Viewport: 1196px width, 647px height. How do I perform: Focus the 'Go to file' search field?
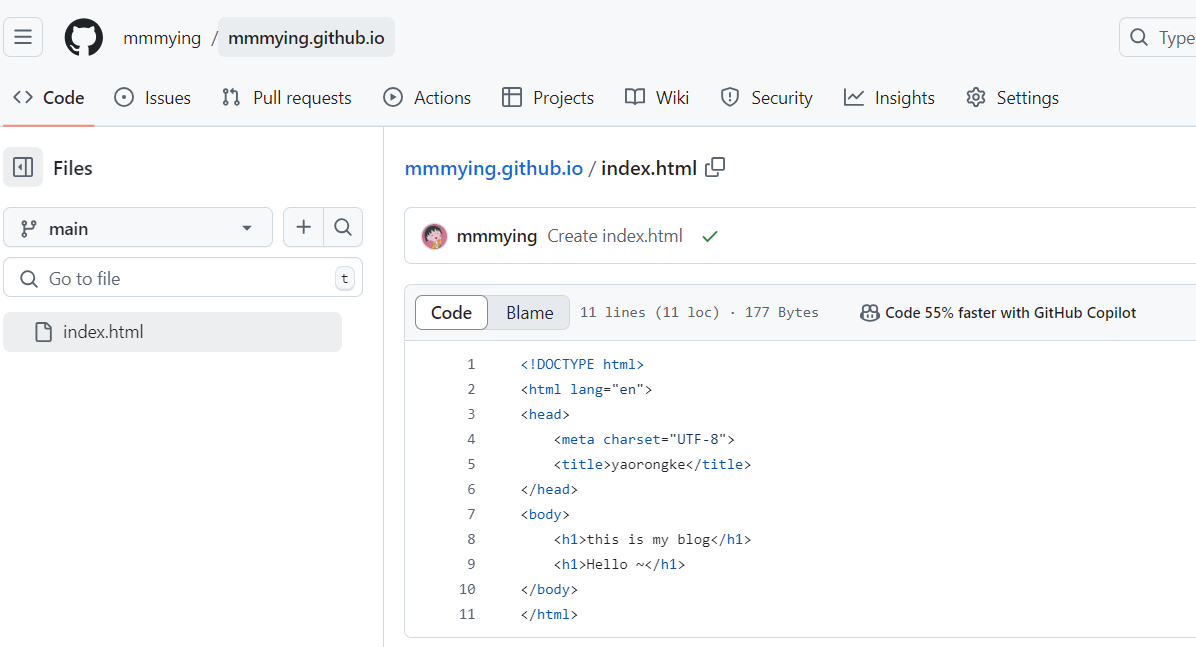[183, 278]
